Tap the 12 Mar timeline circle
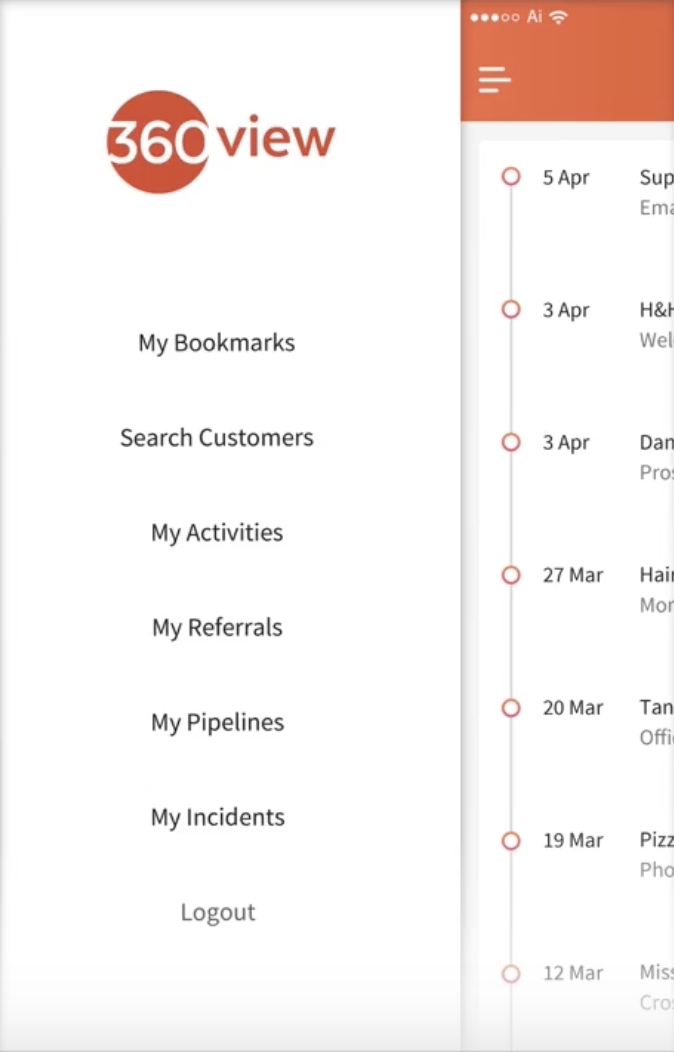The width and height of the screenshot is (674, 1052). click(511, 973)
